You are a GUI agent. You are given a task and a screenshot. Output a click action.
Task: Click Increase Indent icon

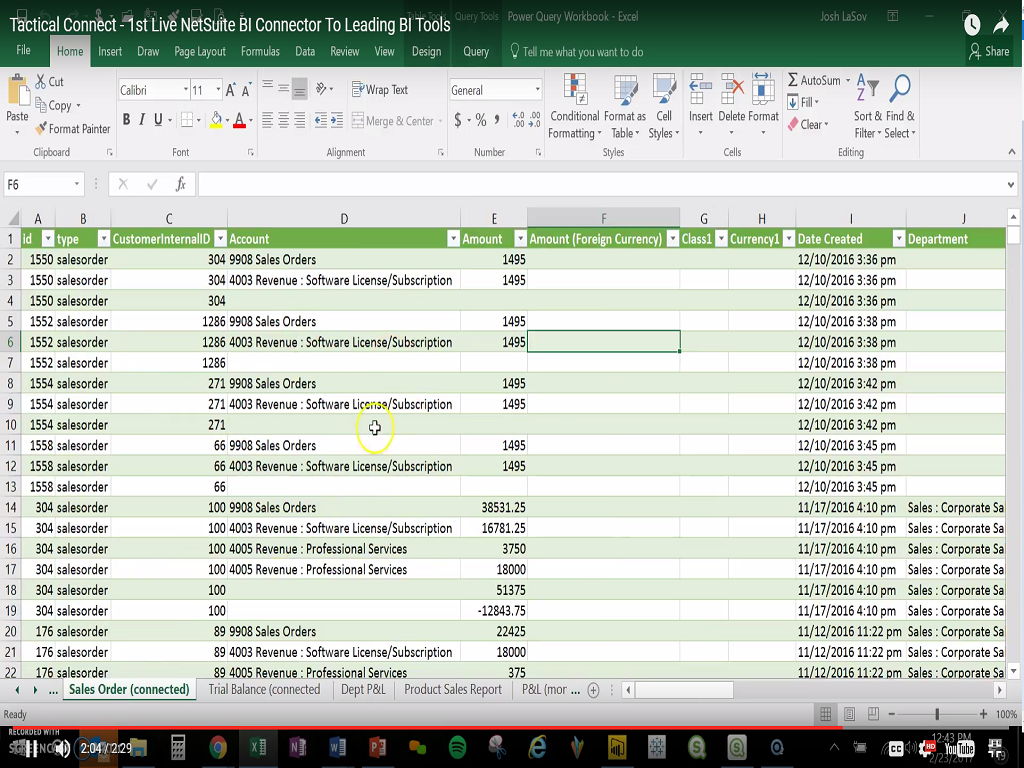(337, 120)
